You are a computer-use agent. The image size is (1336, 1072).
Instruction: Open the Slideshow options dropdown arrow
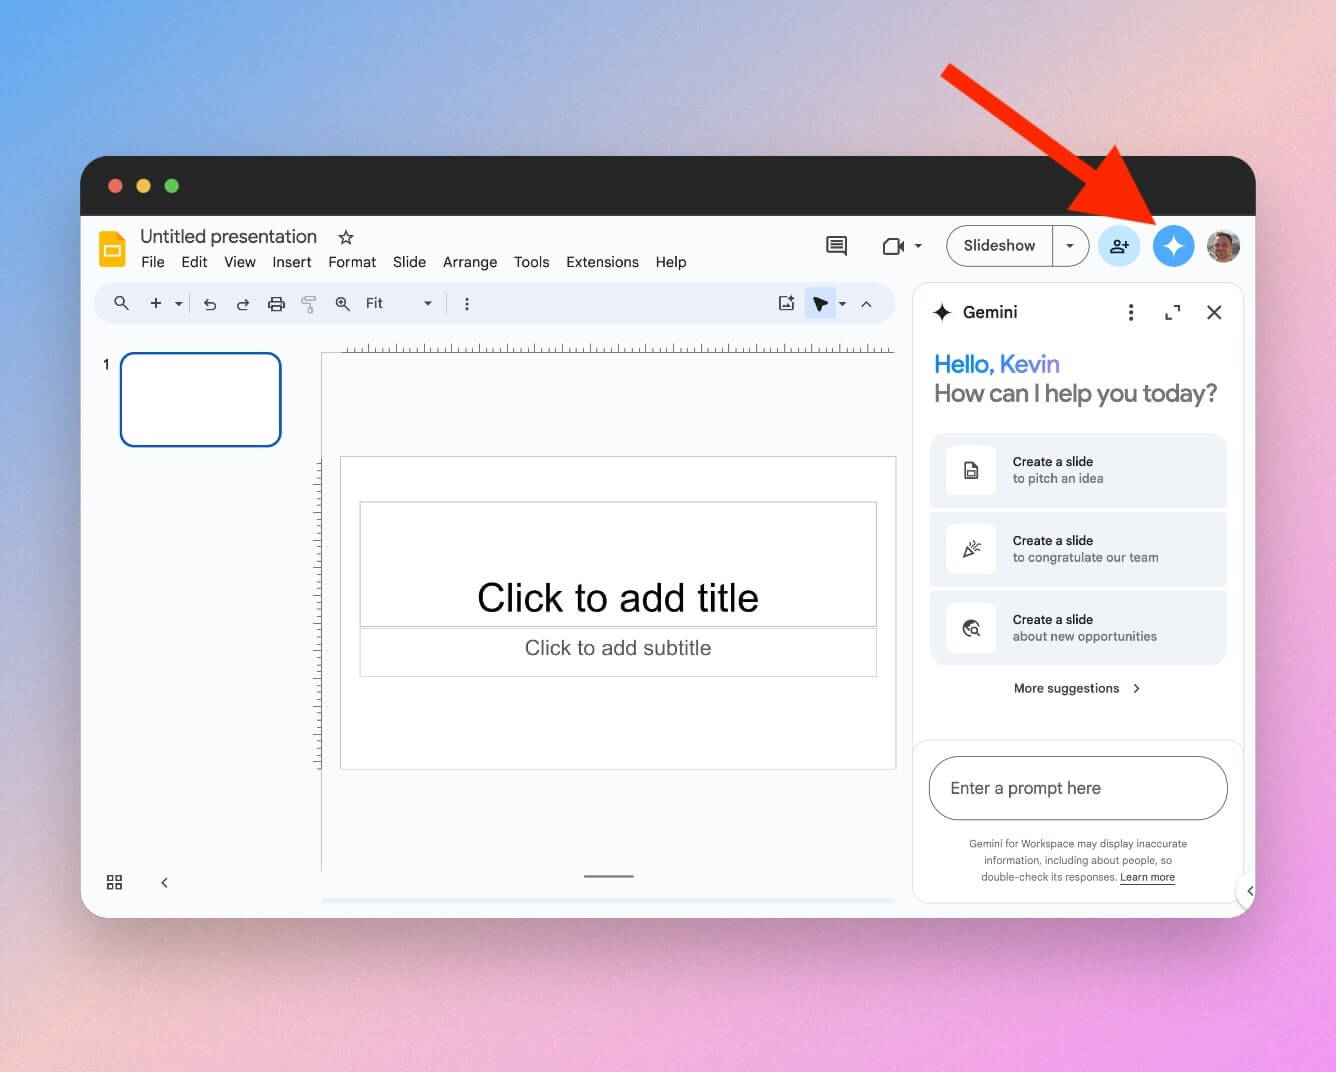coord(1070,245)
